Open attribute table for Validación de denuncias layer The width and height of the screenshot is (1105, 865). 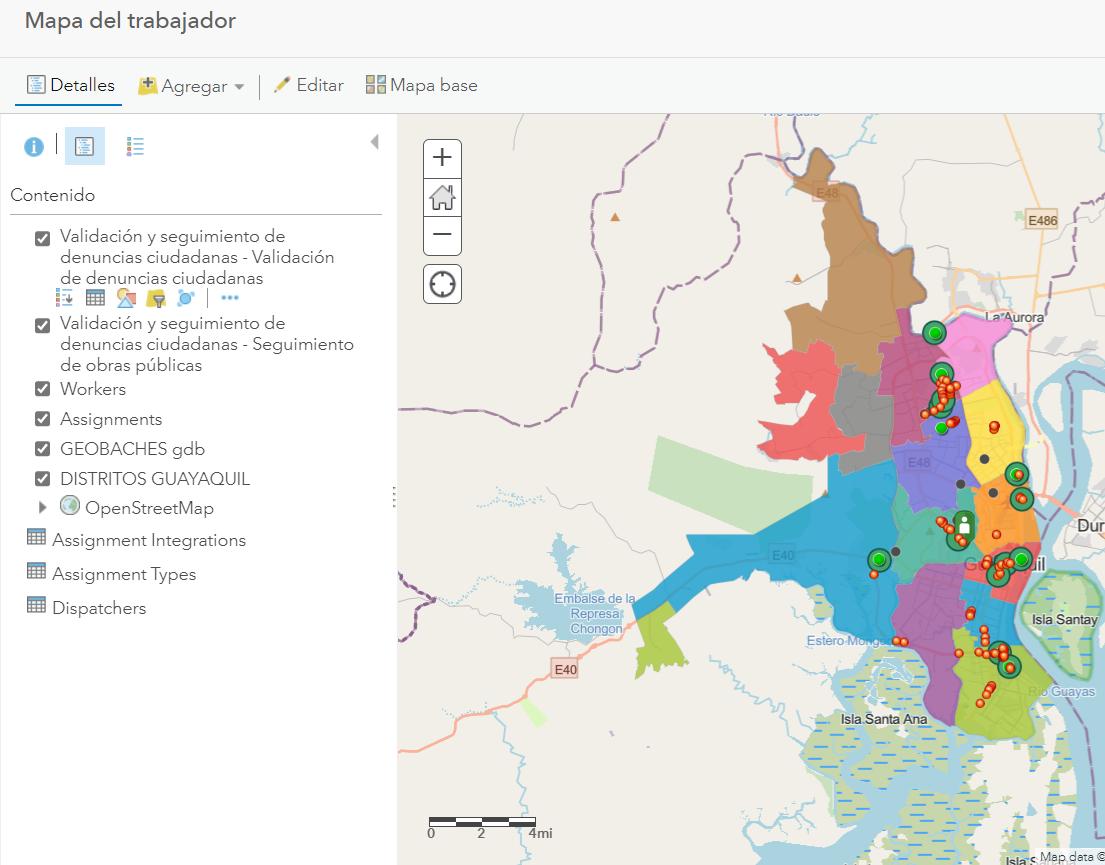coord(95,298)
